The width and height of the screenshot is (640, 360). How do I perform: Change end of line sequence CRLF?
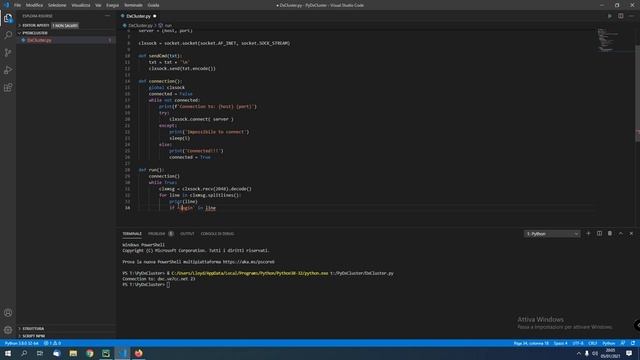tap(593, 343)
